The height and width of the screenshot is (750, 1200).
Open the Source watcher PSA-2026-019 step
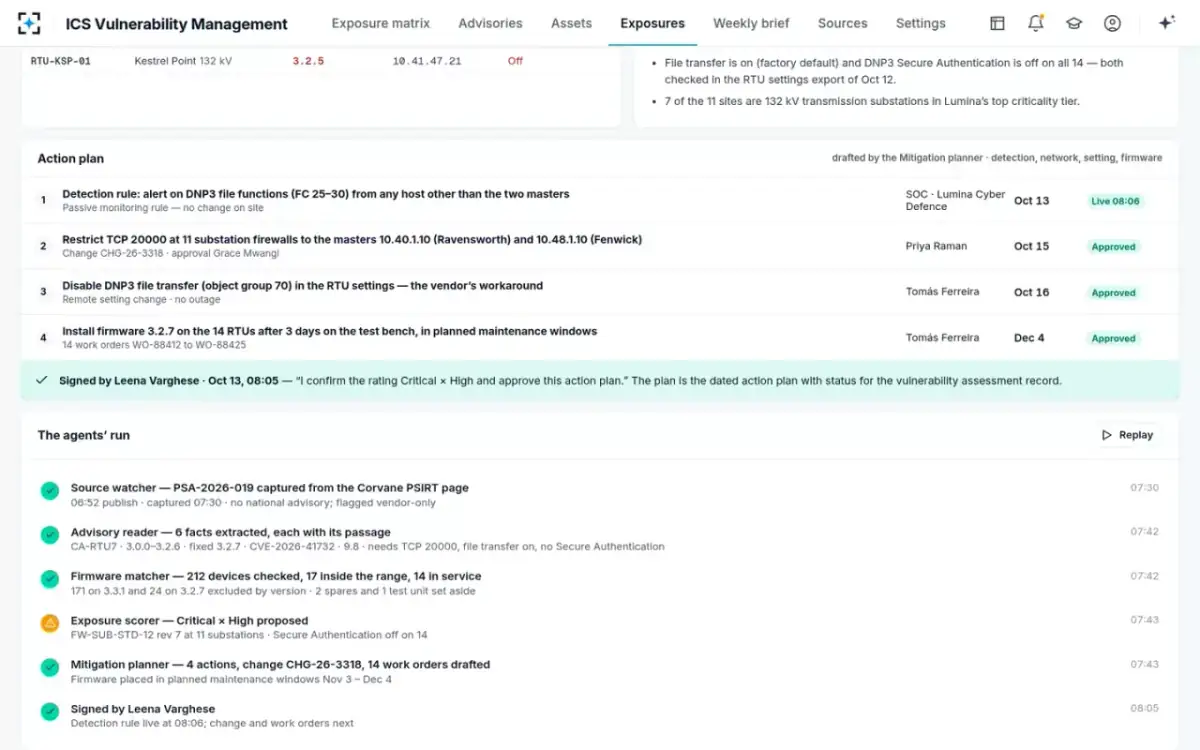point(269,488)
